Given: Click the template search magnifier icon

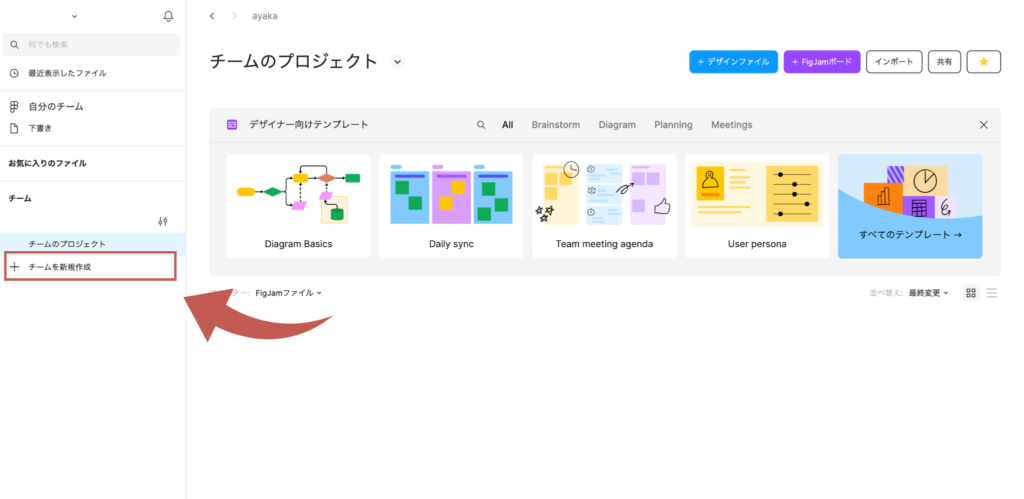Looking at the screenshot, I should pos(481,125).
